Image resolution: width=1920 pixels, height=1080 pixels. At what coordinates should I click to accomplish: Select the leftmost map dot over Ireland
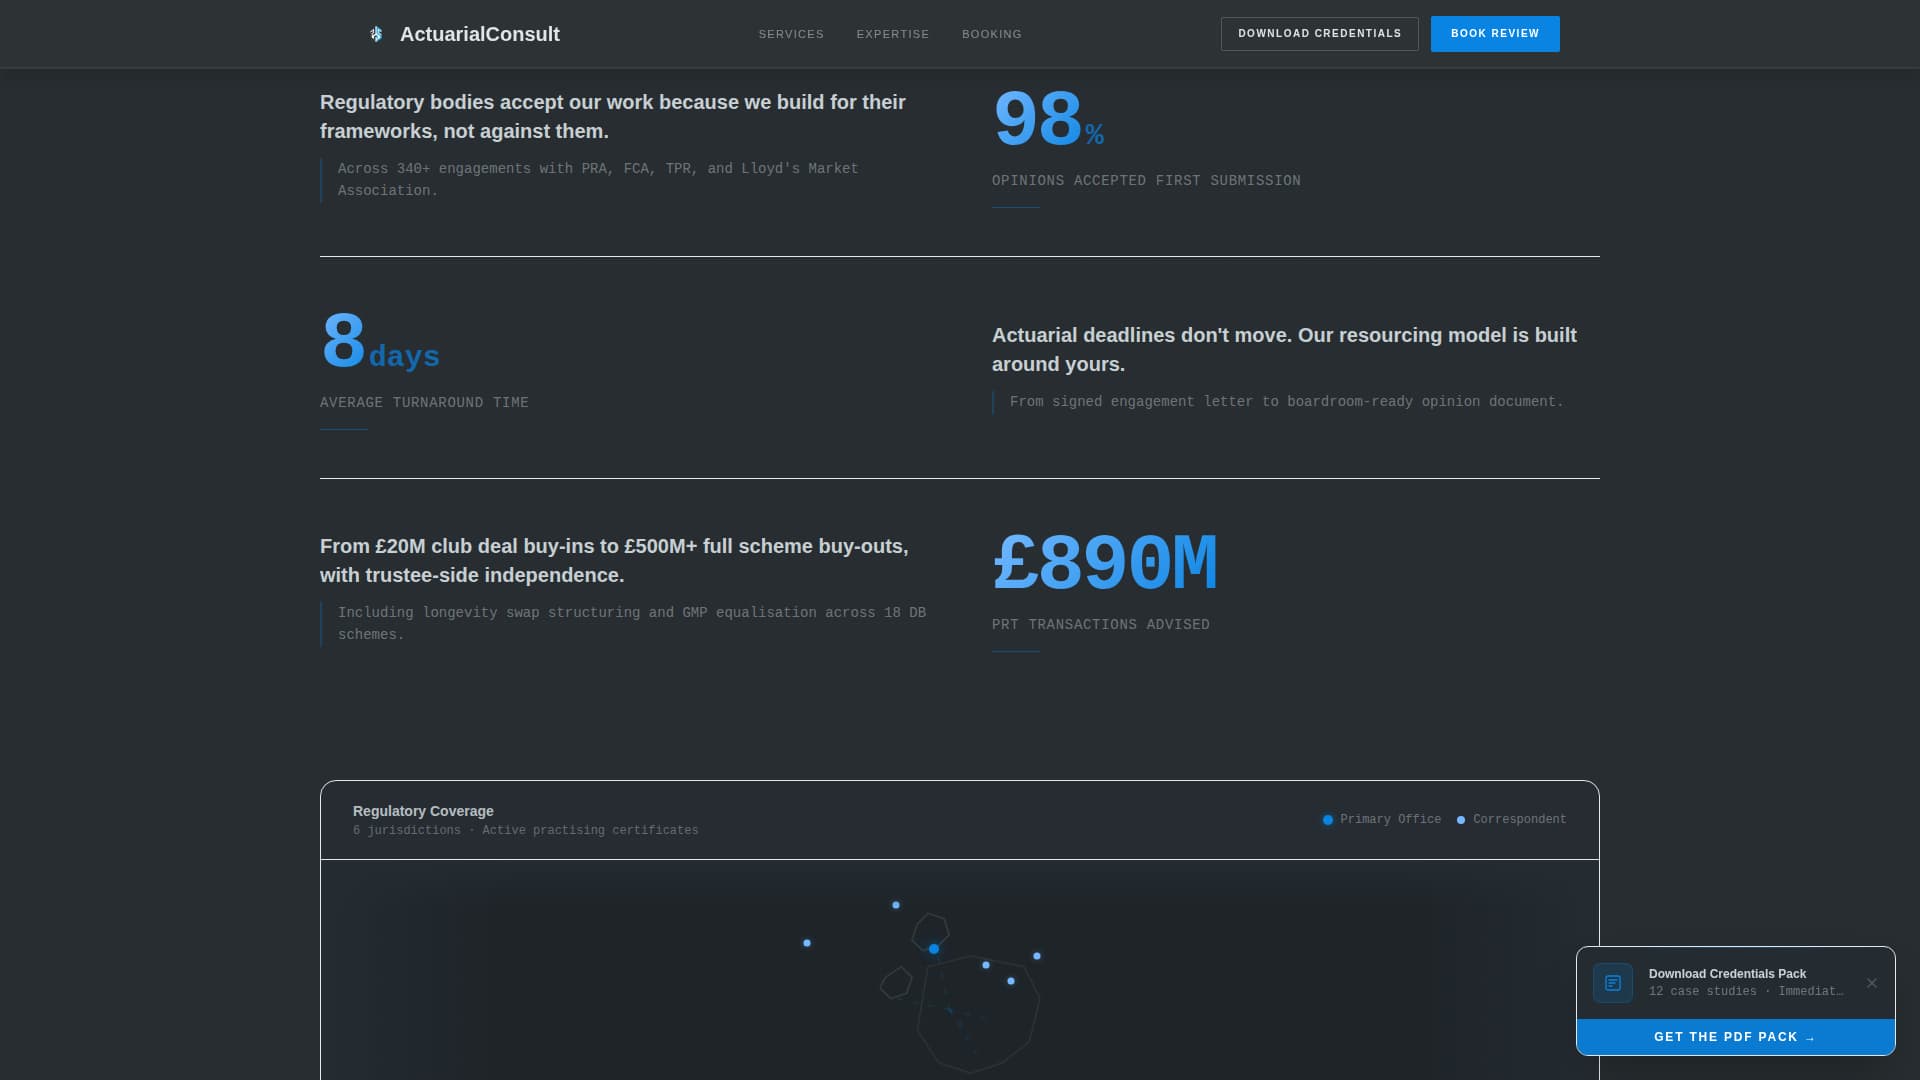pyautogui.click(x=806, y=943)
